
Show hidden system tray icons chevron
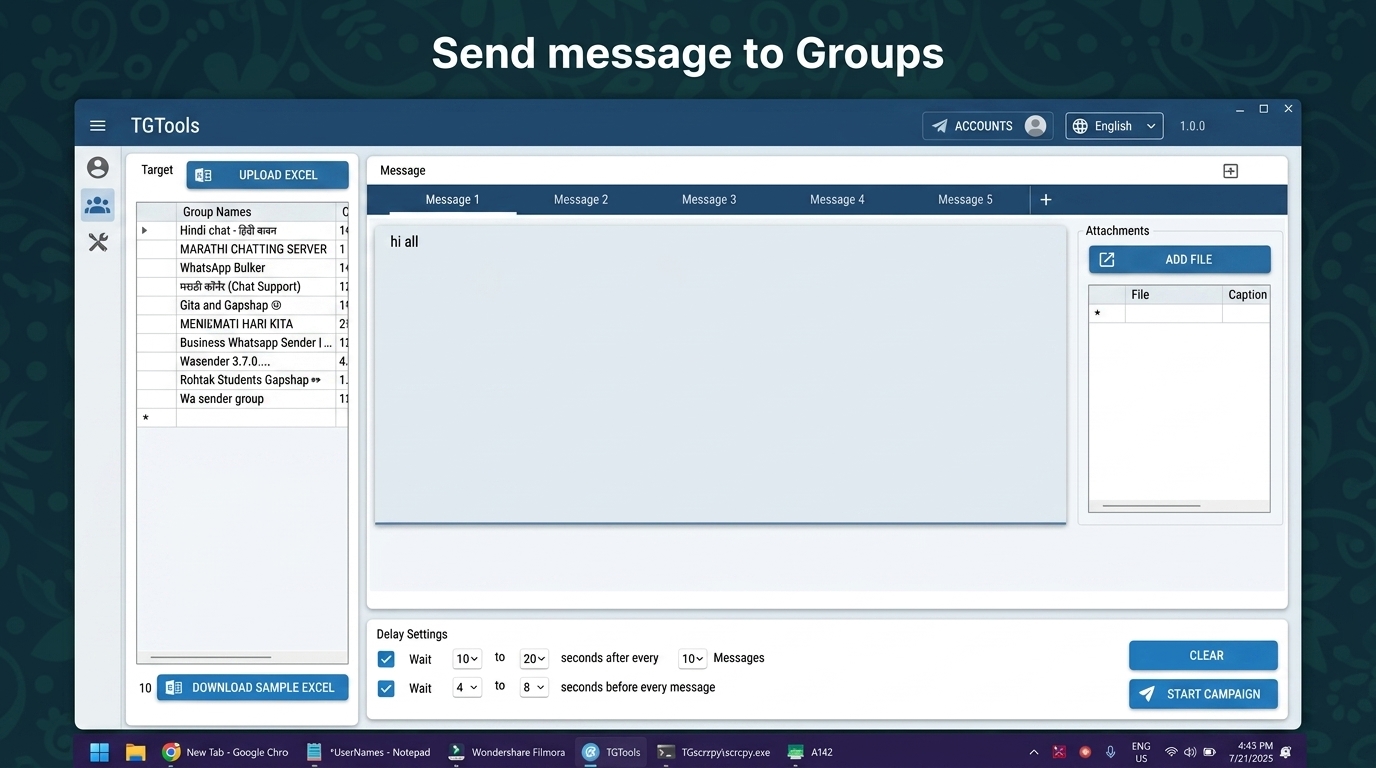(1034, 752)
